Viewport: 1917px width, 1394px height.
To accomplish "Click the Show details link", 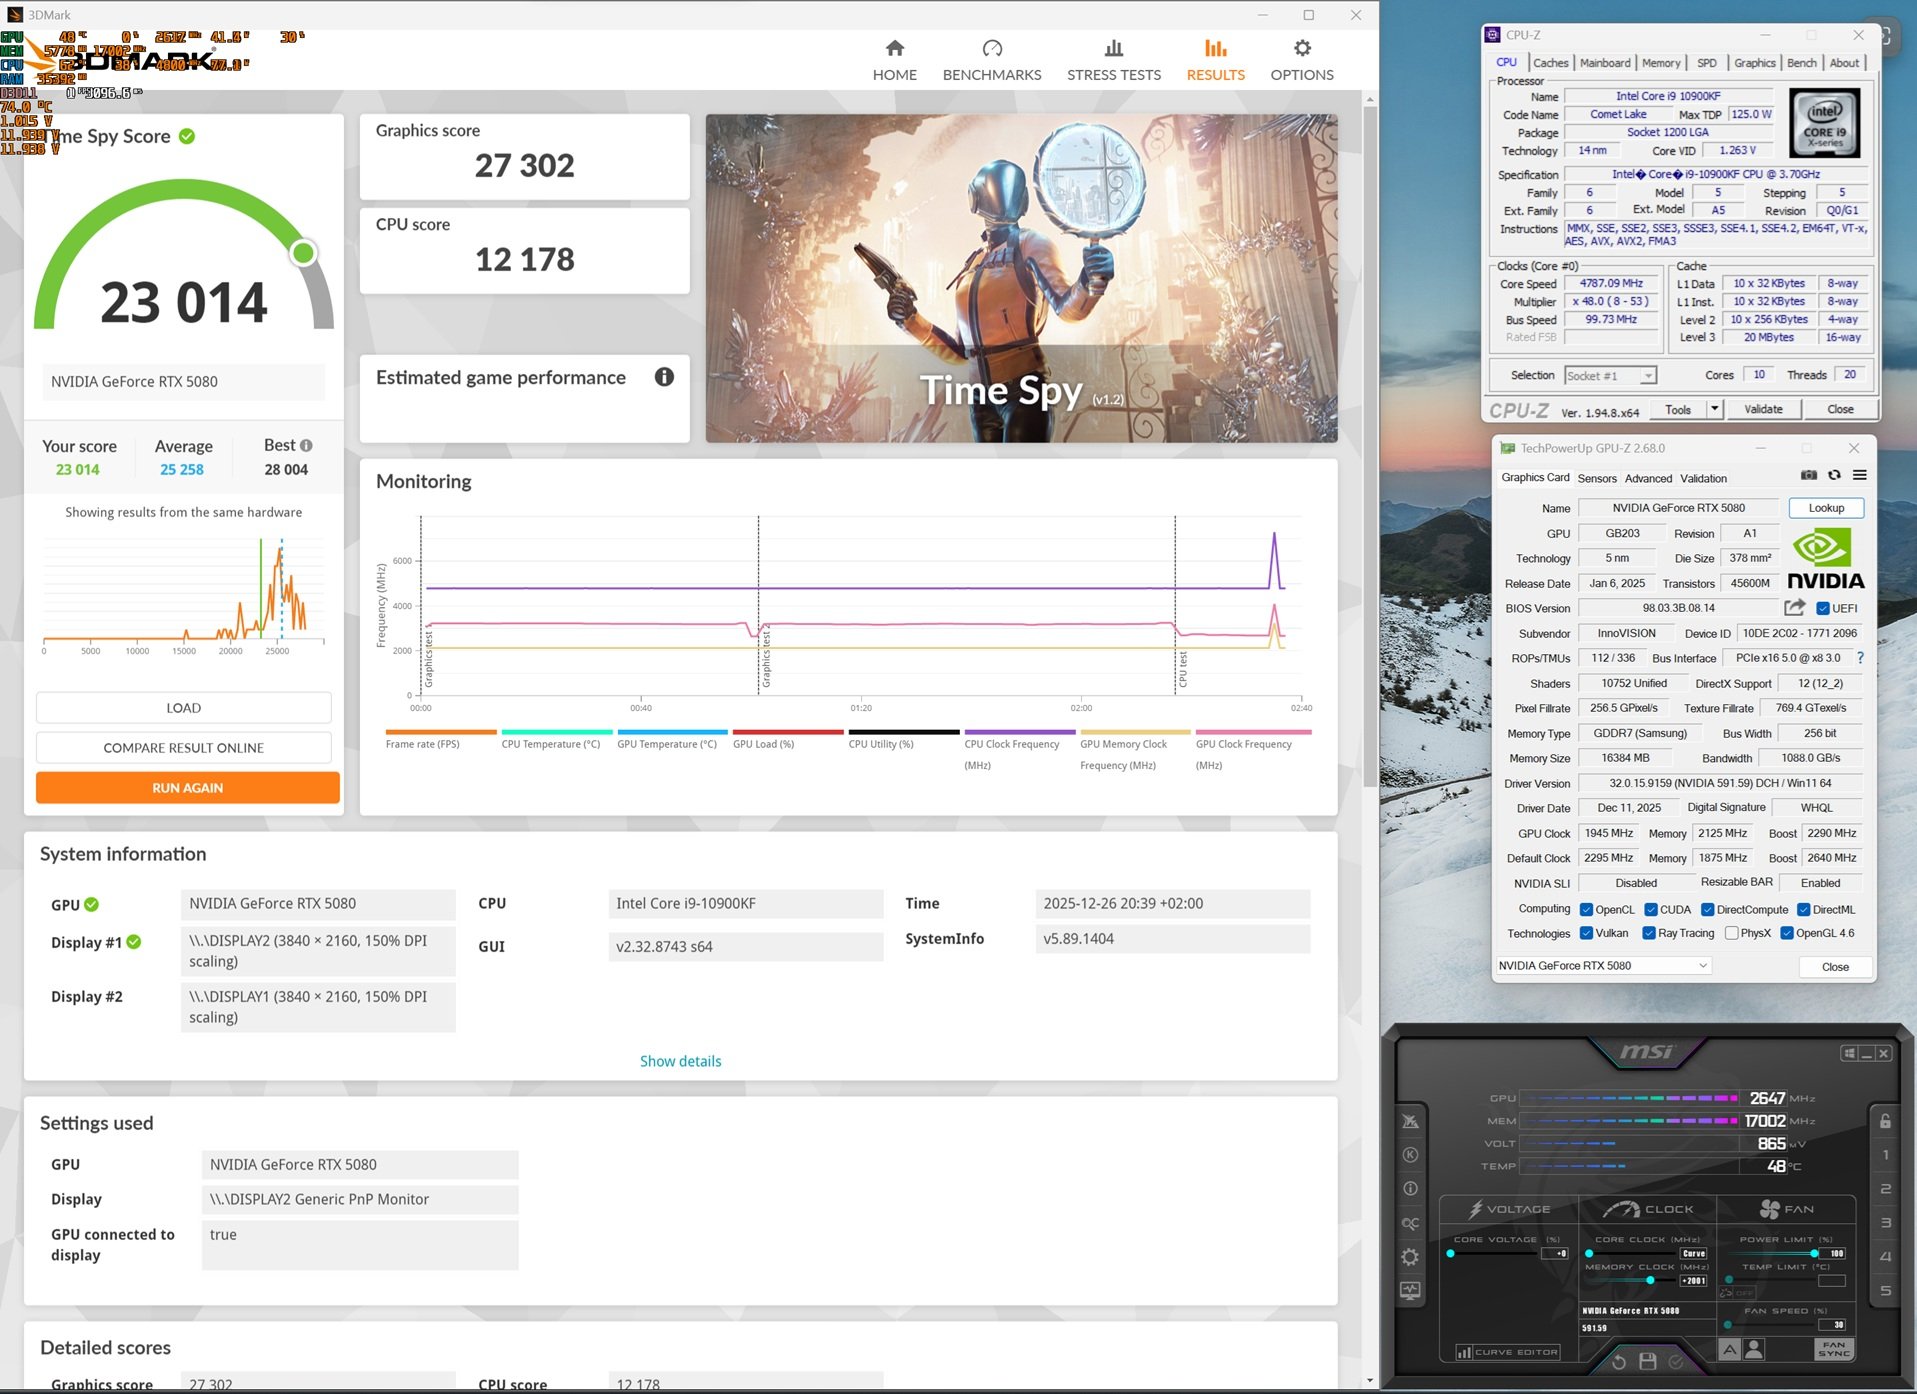I will [x=680, y=1061].
